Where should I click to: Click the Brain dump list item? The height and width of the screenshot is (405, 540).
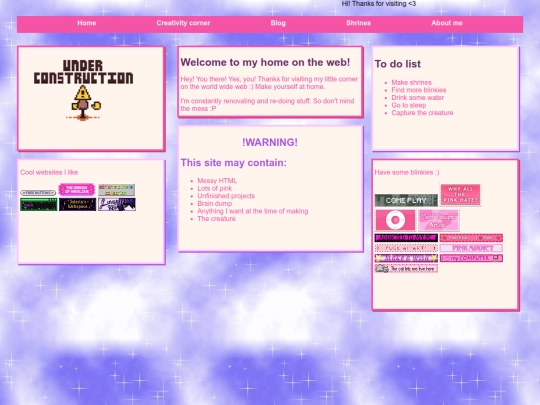pos(214,203)
